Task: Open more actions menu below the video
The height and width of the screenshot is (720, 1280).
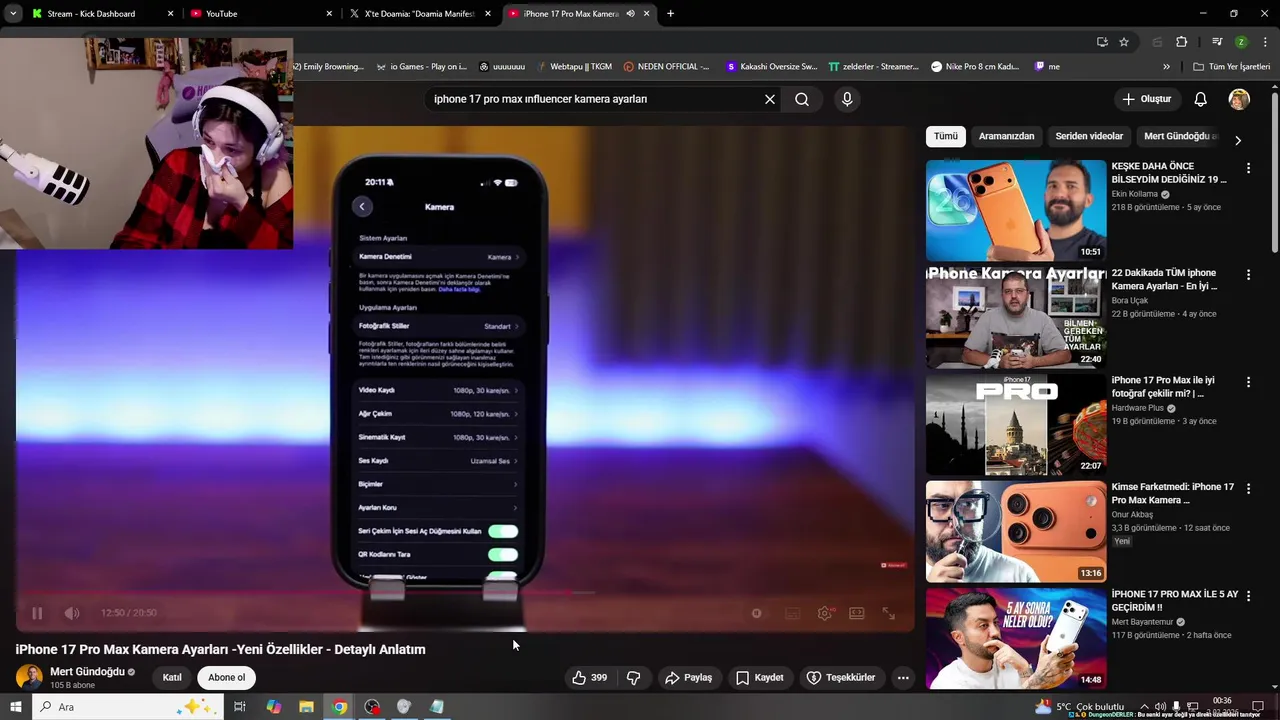Action: point(903,678)
